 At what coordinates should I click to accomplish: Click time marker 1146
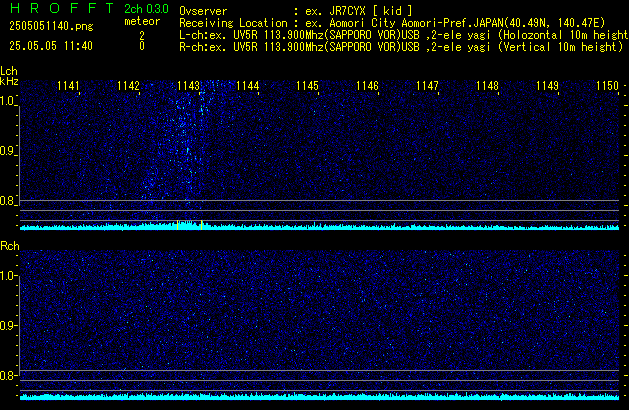click(367, 86)
